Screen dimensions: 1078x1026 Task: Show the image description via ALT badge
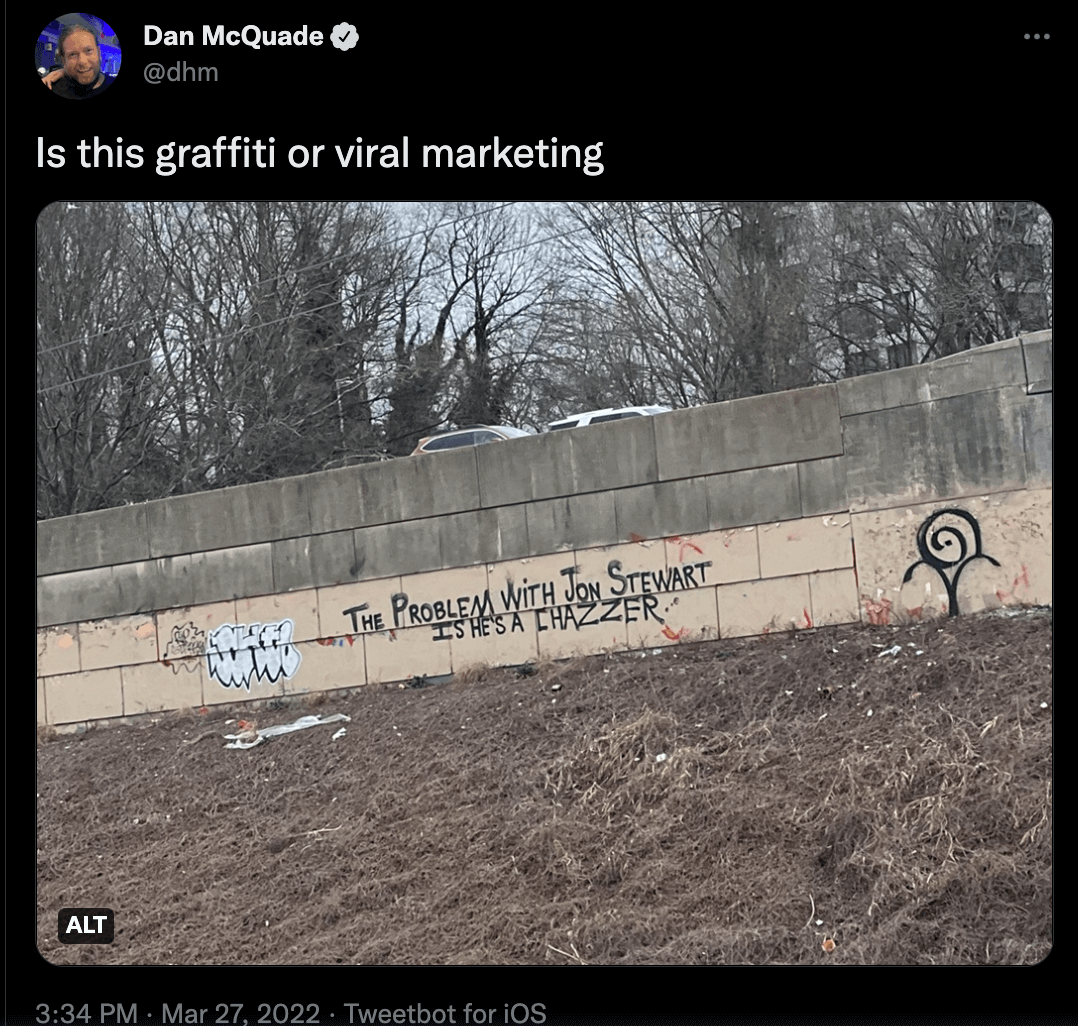click(86, 925)
